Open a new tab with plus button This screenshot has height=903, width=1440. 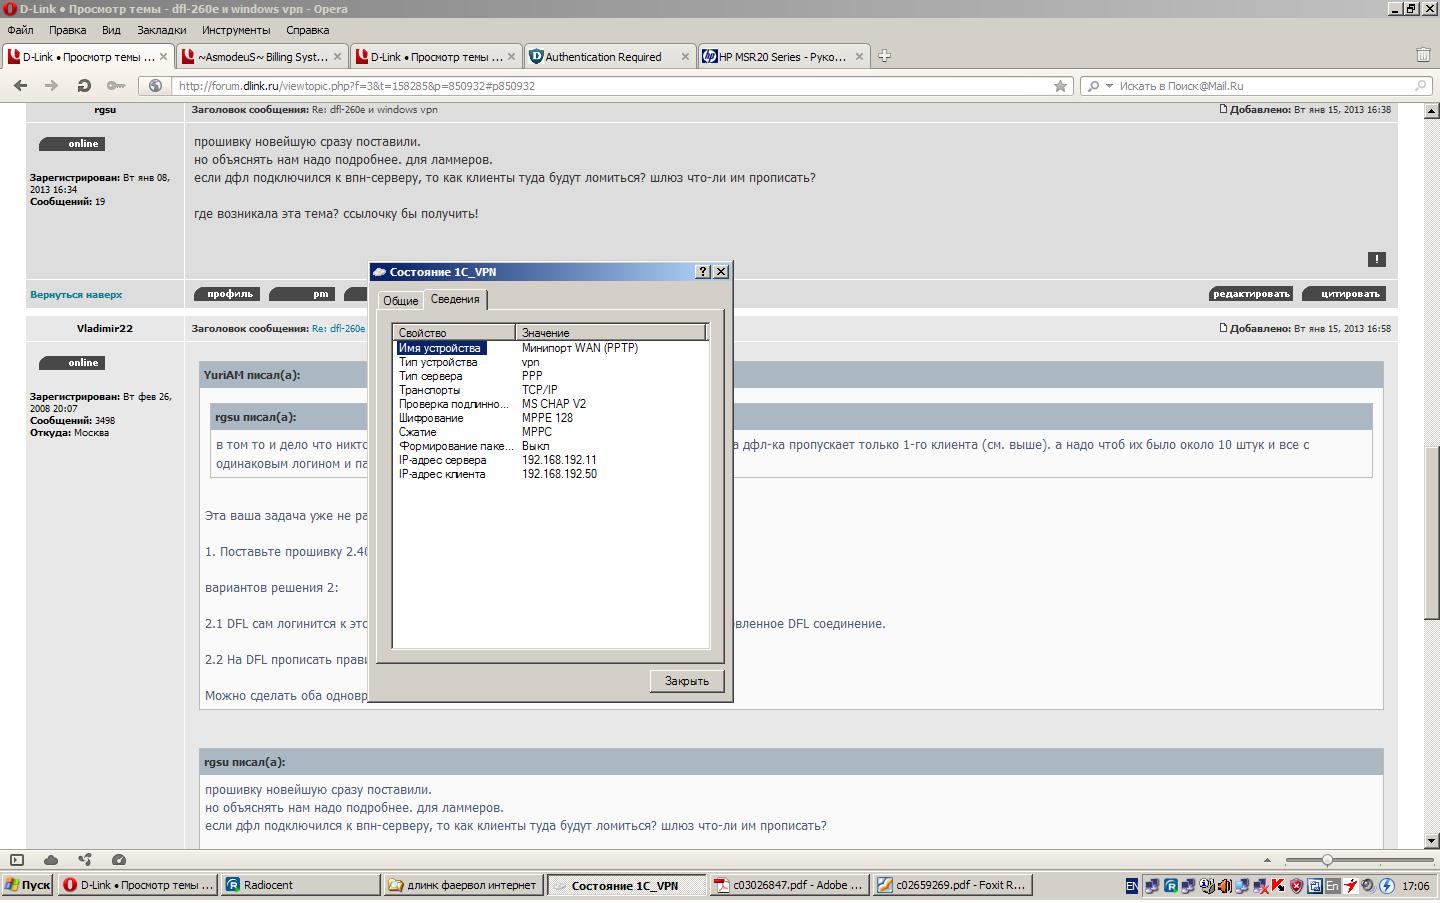point(884,57)
